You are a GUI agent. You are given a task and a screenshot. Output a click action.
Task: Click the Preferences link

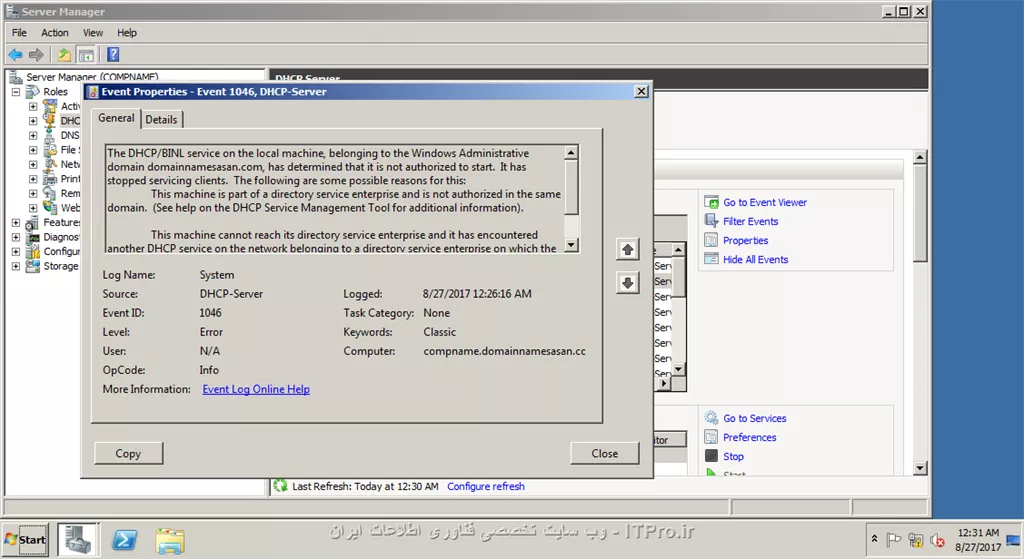[x=750, y=438]
